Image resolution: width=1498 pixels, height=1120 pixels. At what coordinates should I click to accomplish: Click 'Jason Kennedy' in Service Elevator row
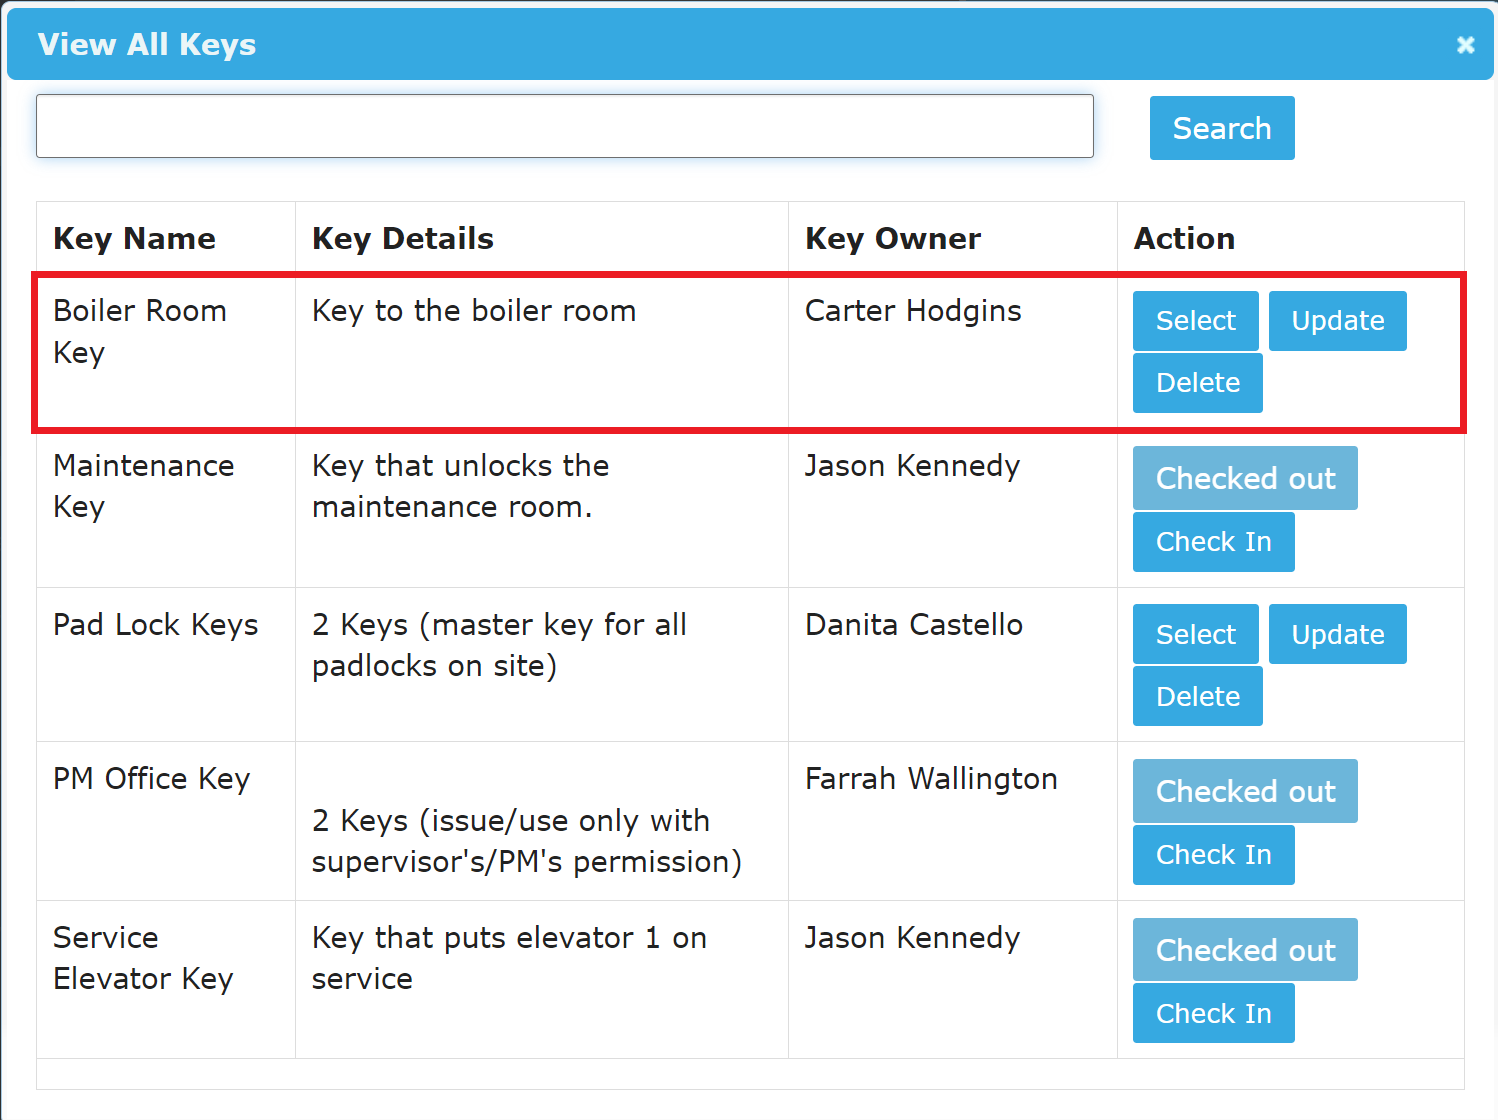[912, 938]
